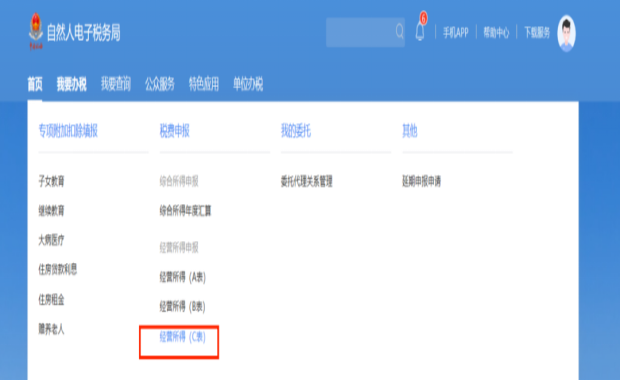The width and height of the screenshot is (620, 381).
Task: Select 住房贷款利息 deduction entry
Action: (58, 270)
